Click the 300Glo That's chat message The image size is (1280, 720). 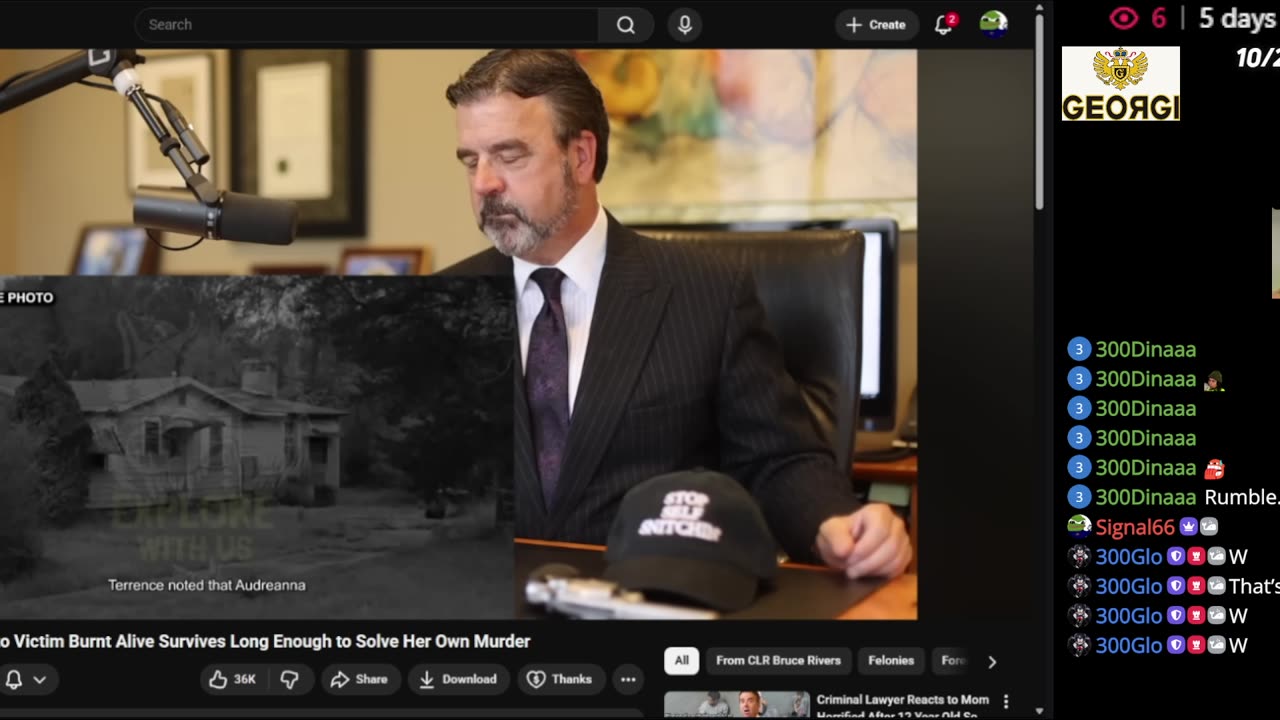pyautogui.click(x=1173, y=586)
